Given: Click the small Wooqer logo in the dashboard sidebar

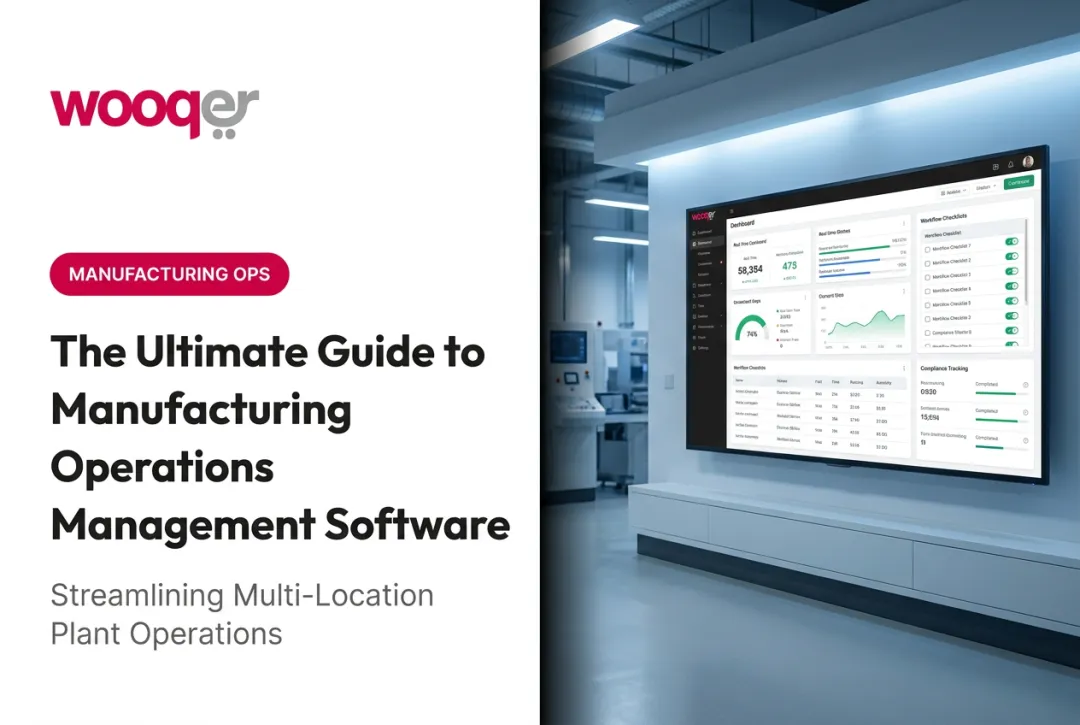Looking at the screenshot, I should (703, 216).
